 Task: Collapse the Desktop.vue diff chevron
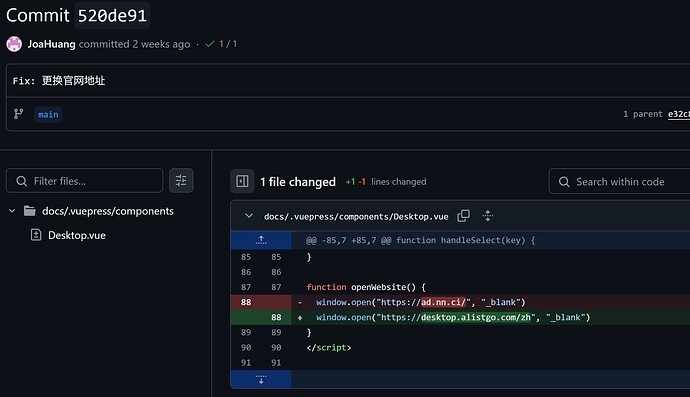pyautogui.click(x=249, y=216)
